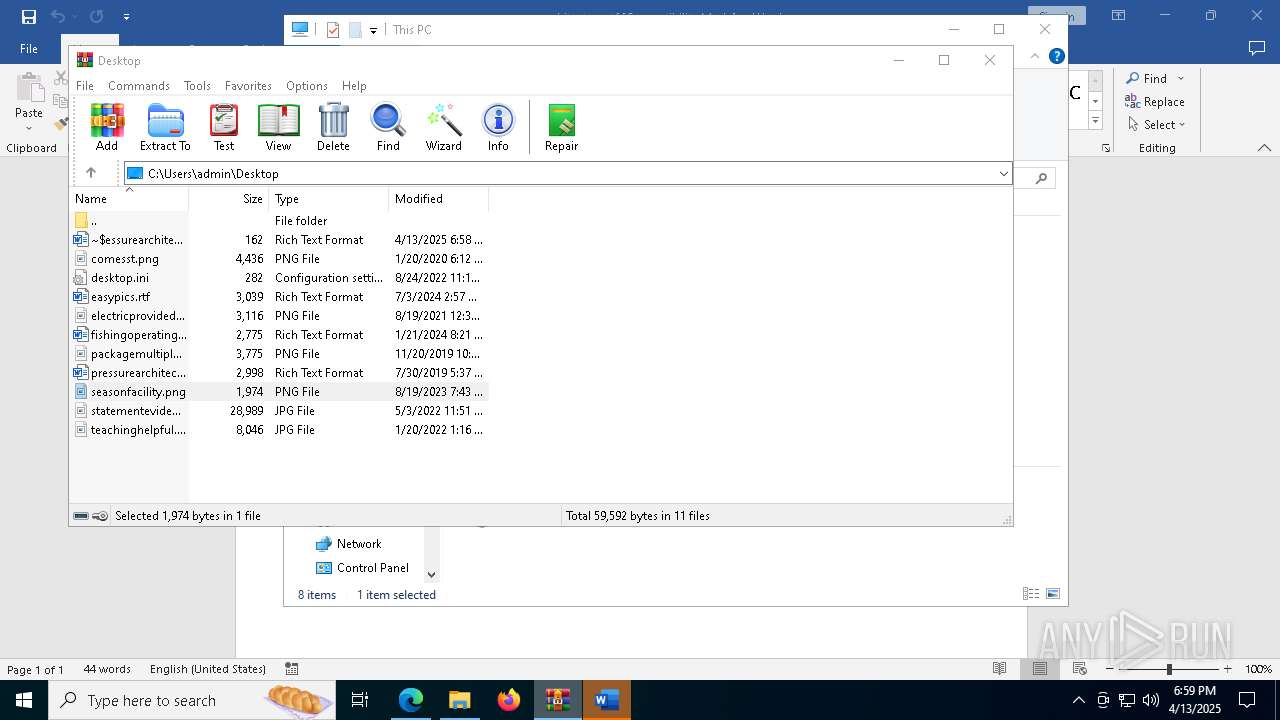Select the comesst.png file
Viewport: 1280px width, 720px height.
[x=280, y=259]
